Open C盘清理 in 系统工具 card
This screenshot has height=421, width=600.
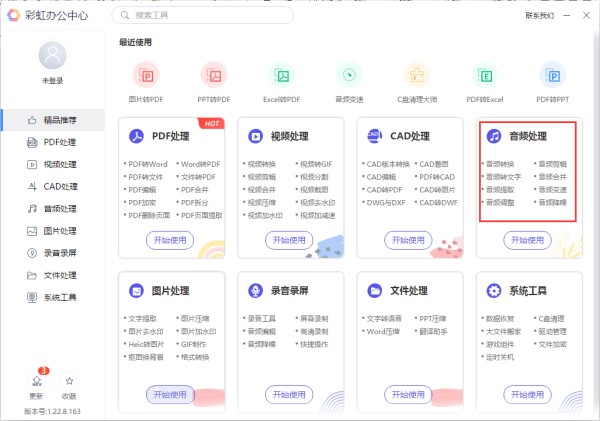[x=551, y=318]
